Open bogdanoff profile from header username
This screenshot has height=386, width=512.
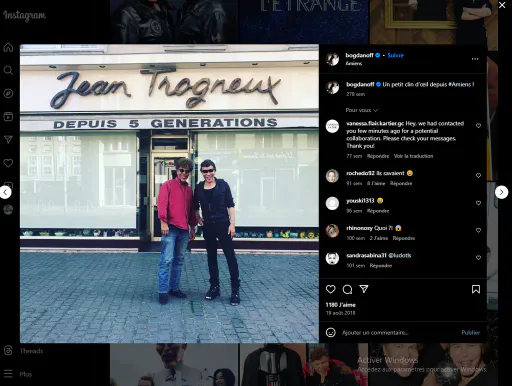359,55
